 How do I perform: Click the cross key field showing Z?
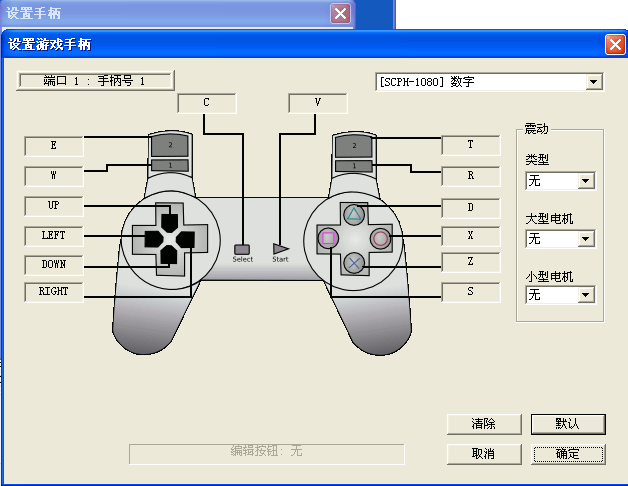point(471,262)
